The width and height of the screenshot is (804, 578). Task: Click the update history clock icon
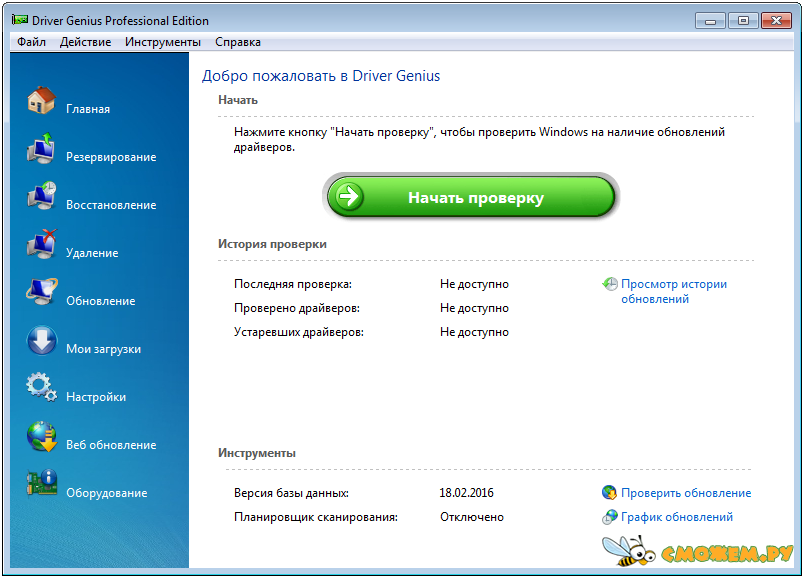610,284
